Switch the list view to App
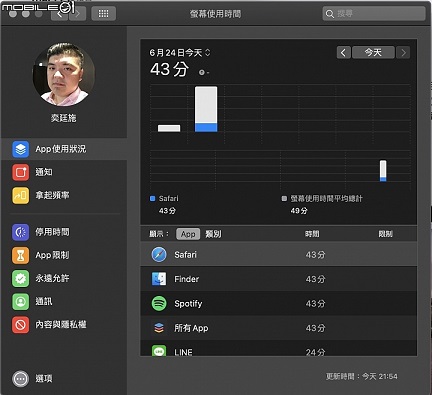 pos(188,234)
